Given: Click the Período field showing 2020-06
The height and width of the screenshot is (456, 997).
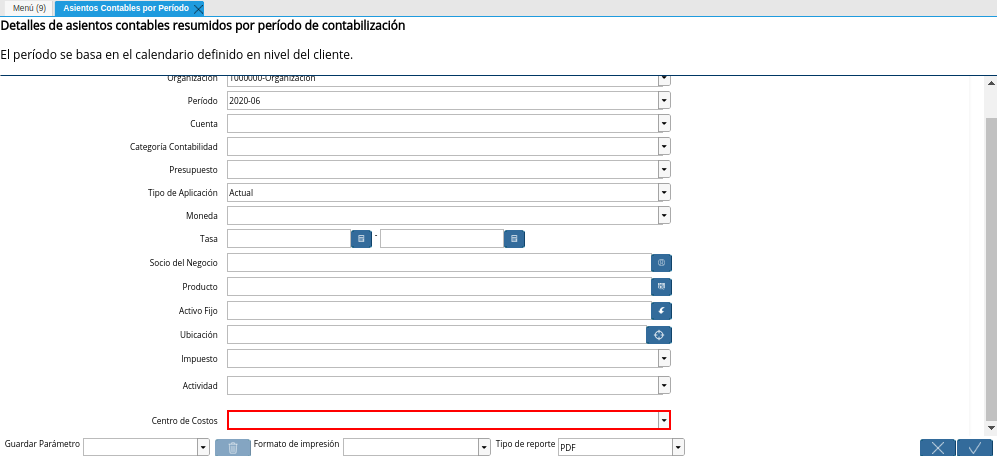Looking at the screenshot, I should tap(443, 100).
